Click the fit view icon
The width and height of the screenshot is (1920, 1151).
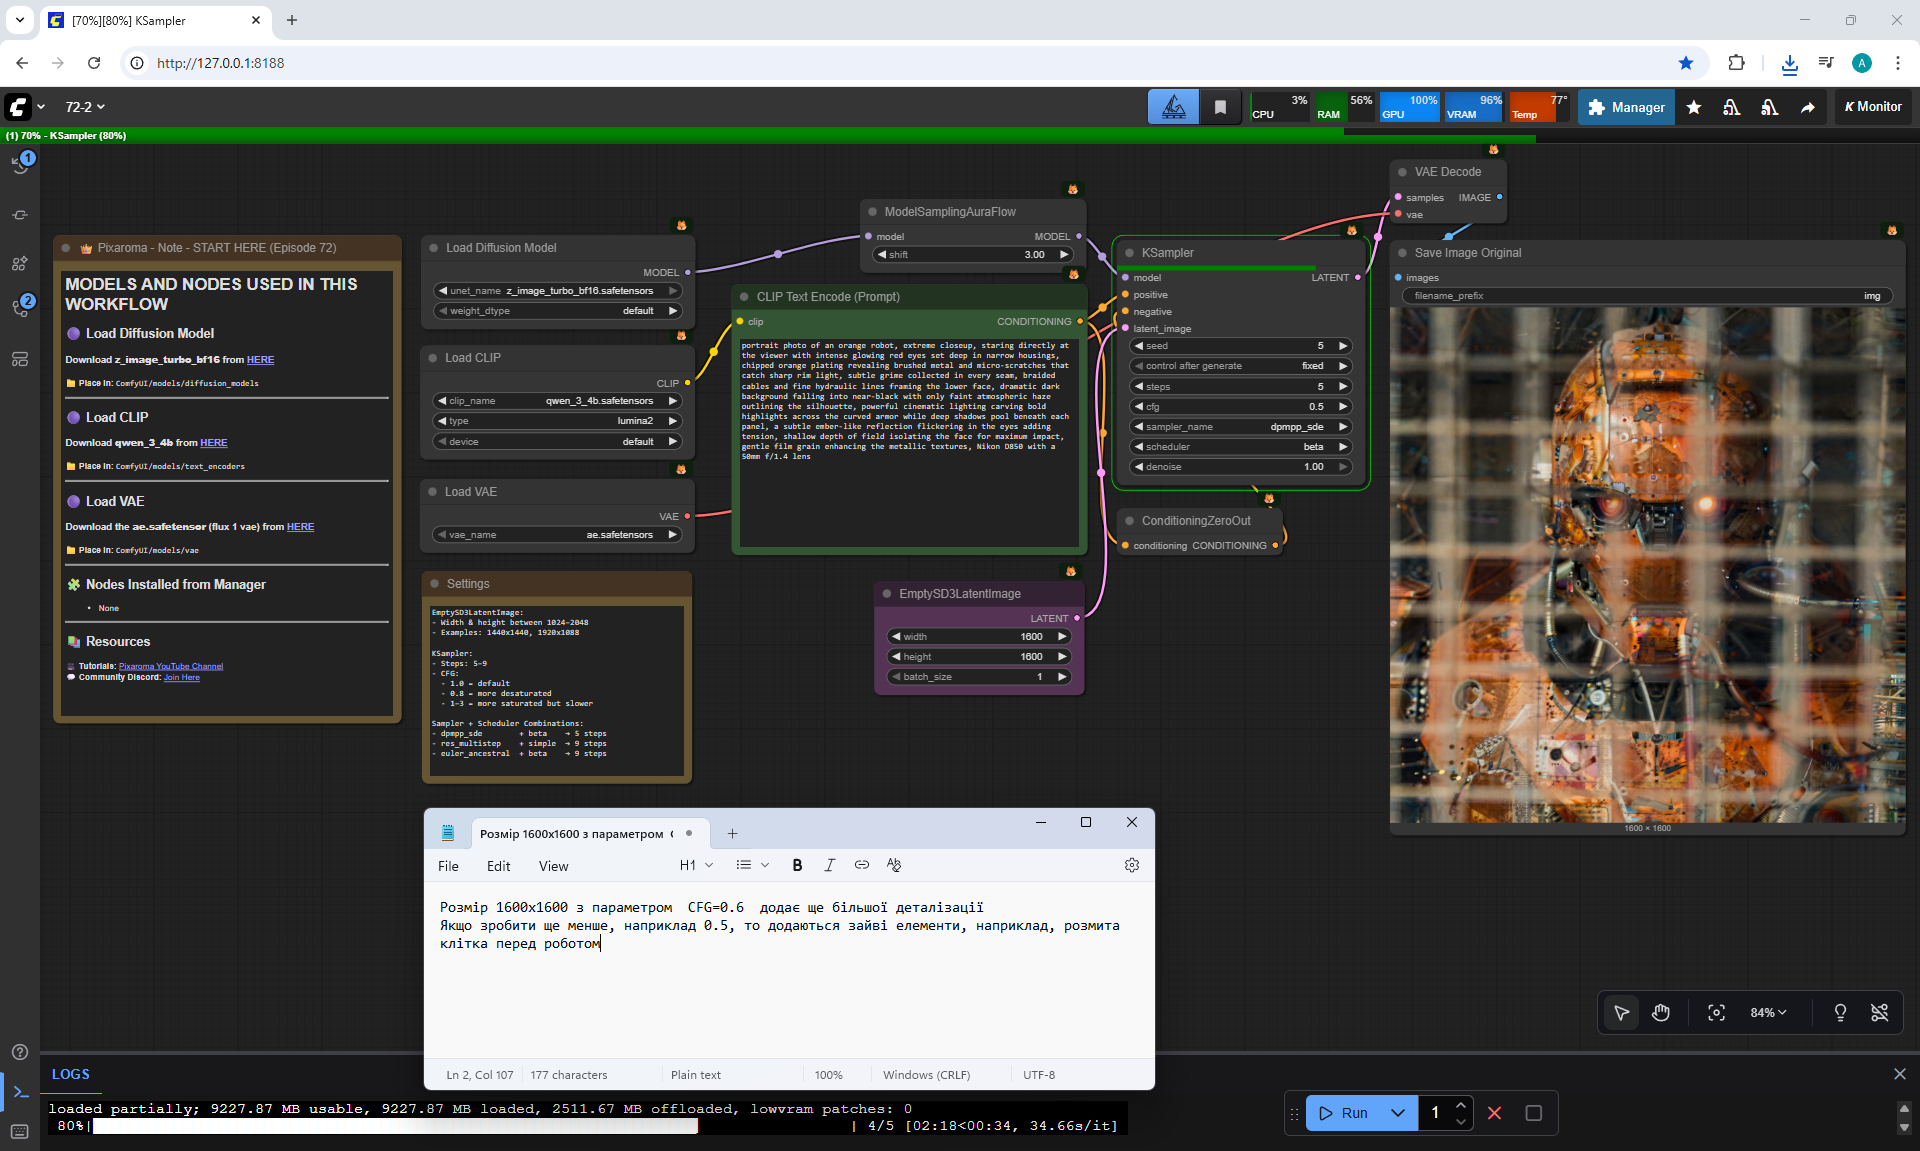tap(1716, 1013)
